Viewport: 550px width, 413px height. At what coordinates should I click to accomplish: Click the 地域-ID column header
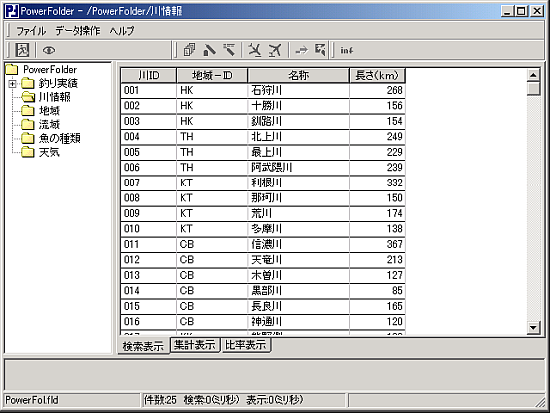[x=212, y=75]
